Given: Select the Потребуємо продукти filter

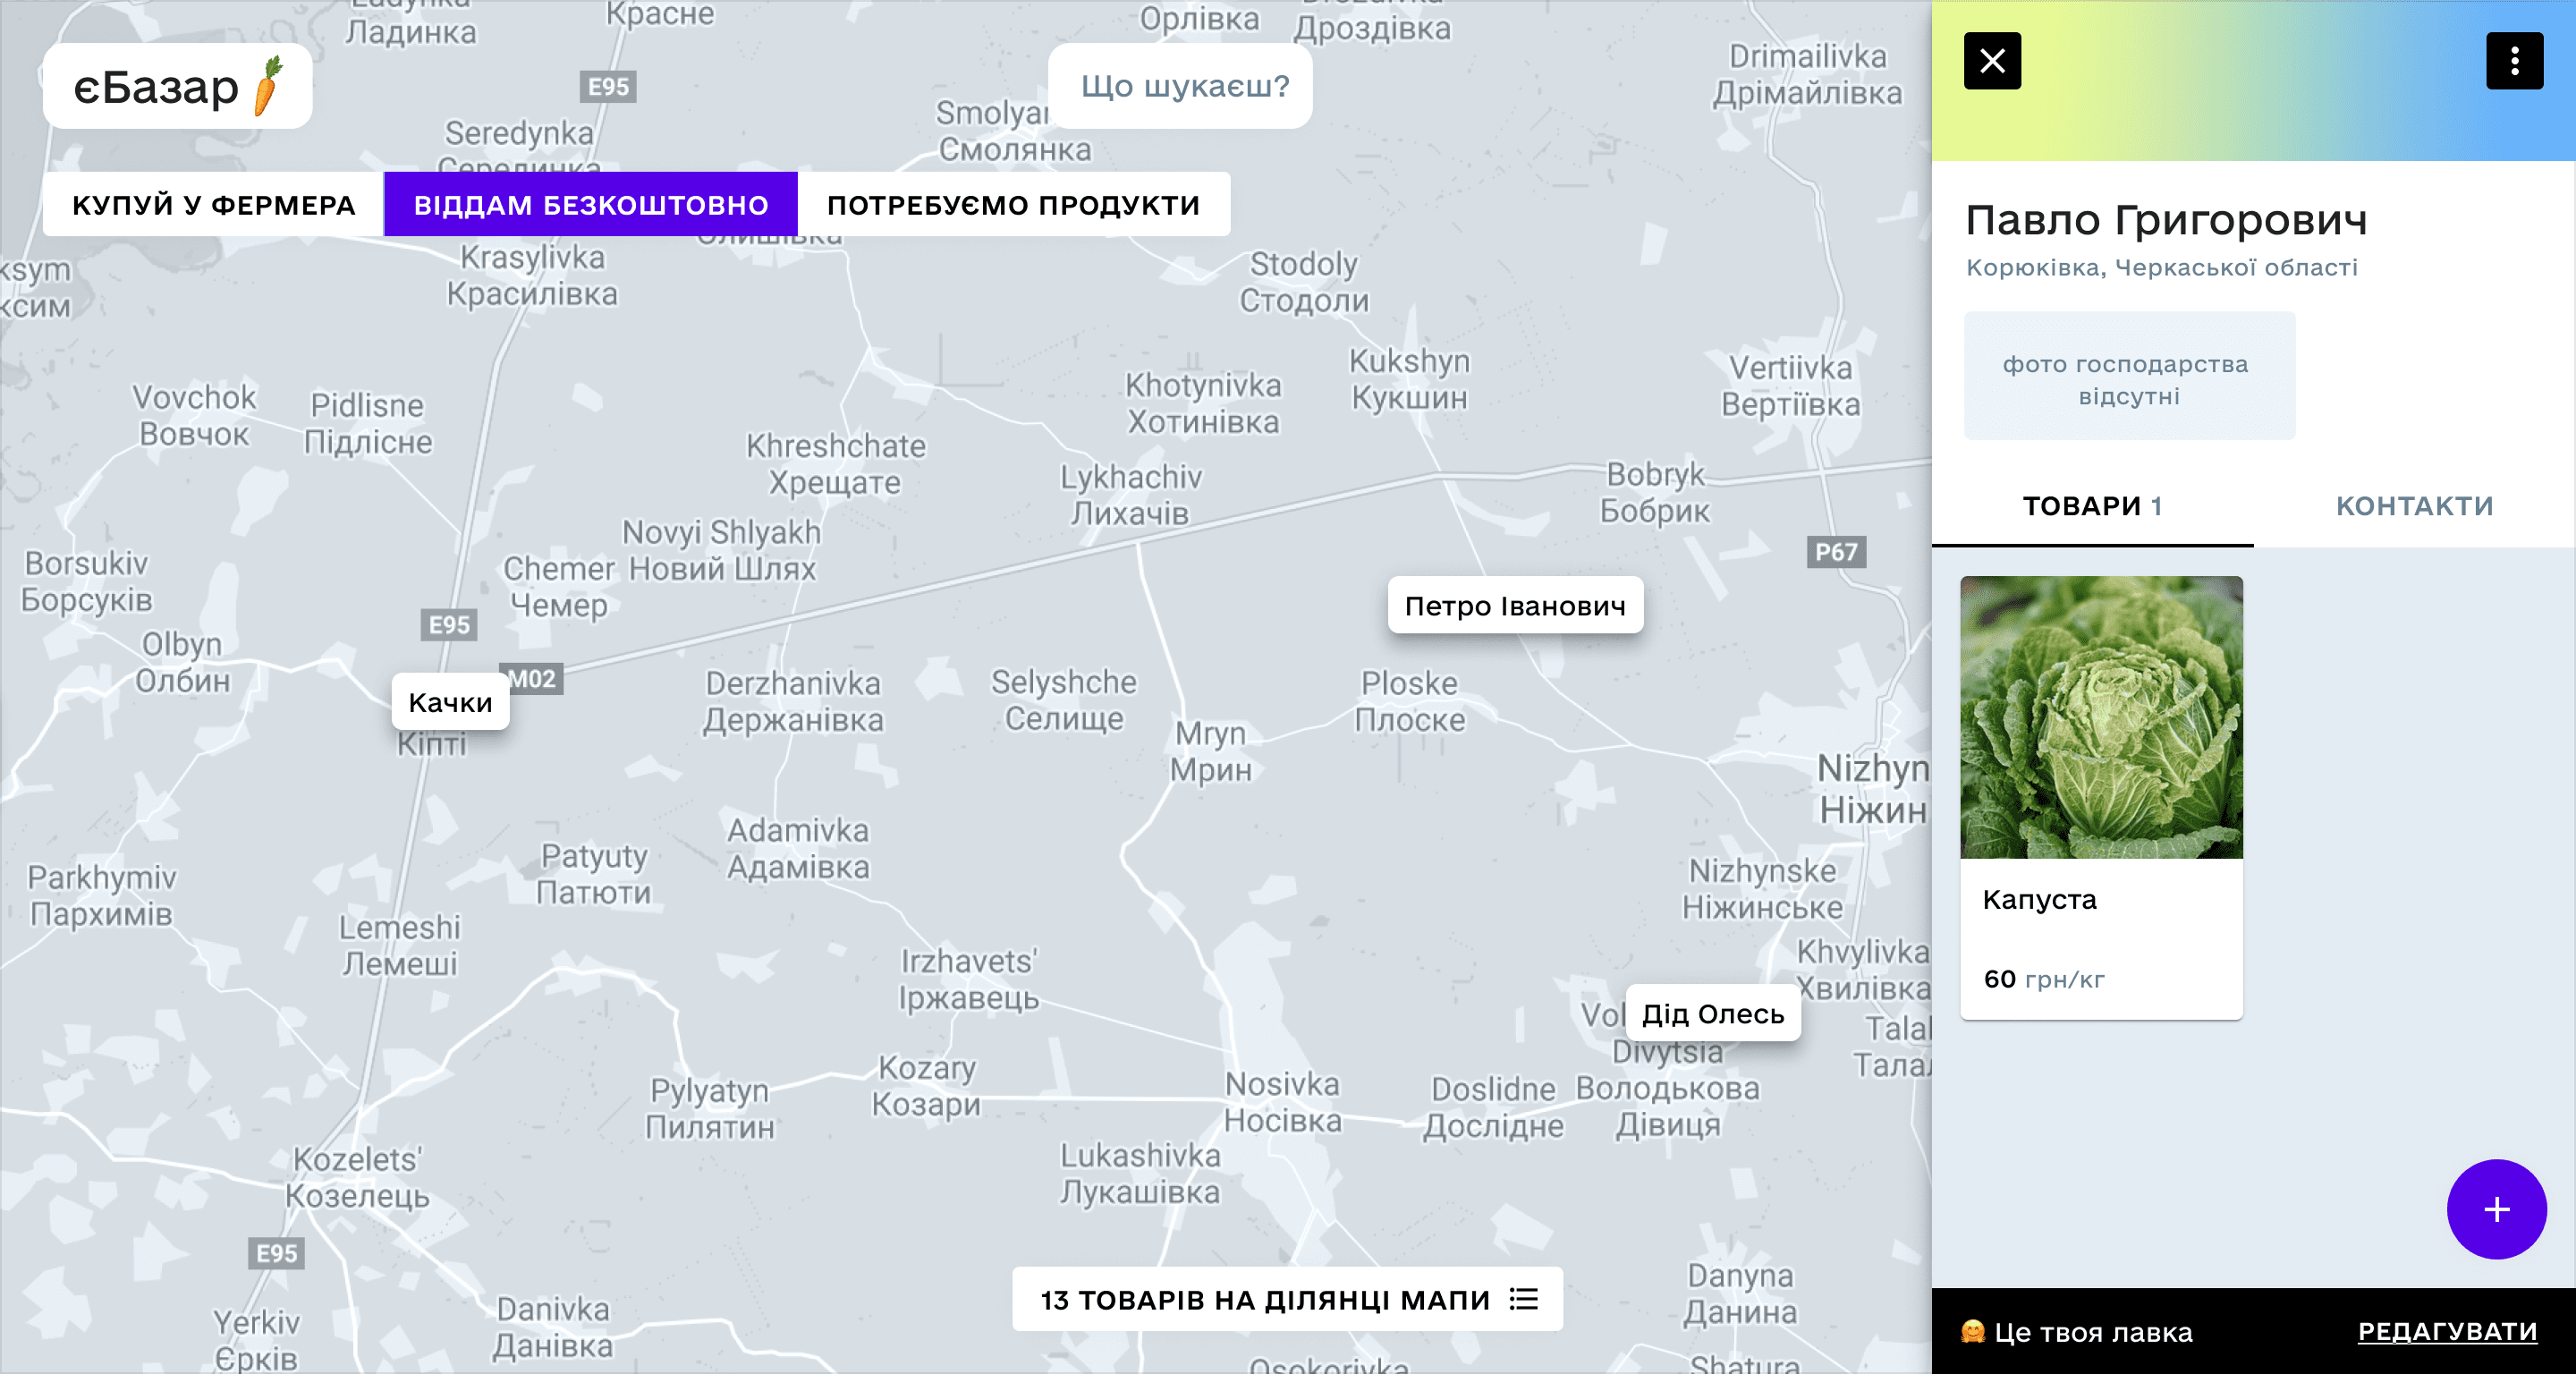Looking at the screenshot, I should 1013,205.
